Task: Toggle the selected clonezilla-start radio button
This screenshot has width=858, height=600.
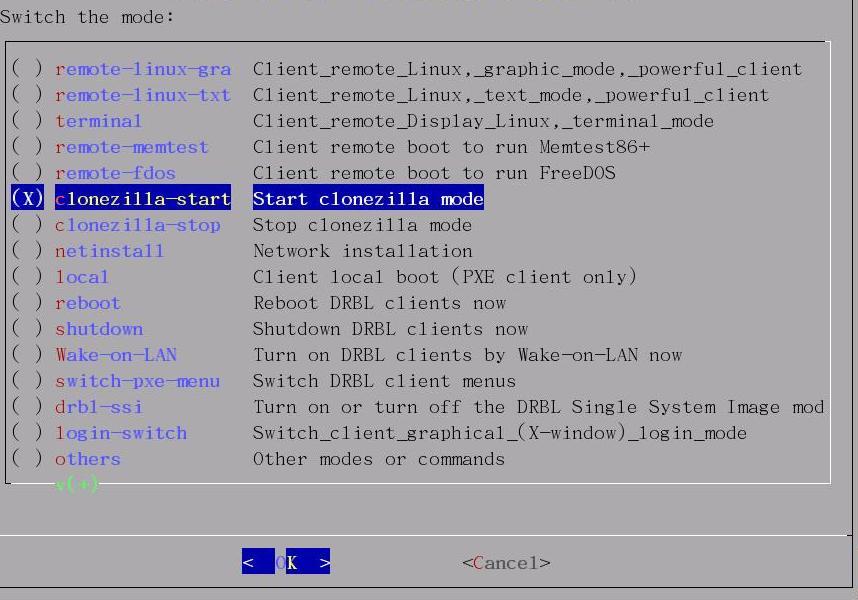Action: [27, 199]
